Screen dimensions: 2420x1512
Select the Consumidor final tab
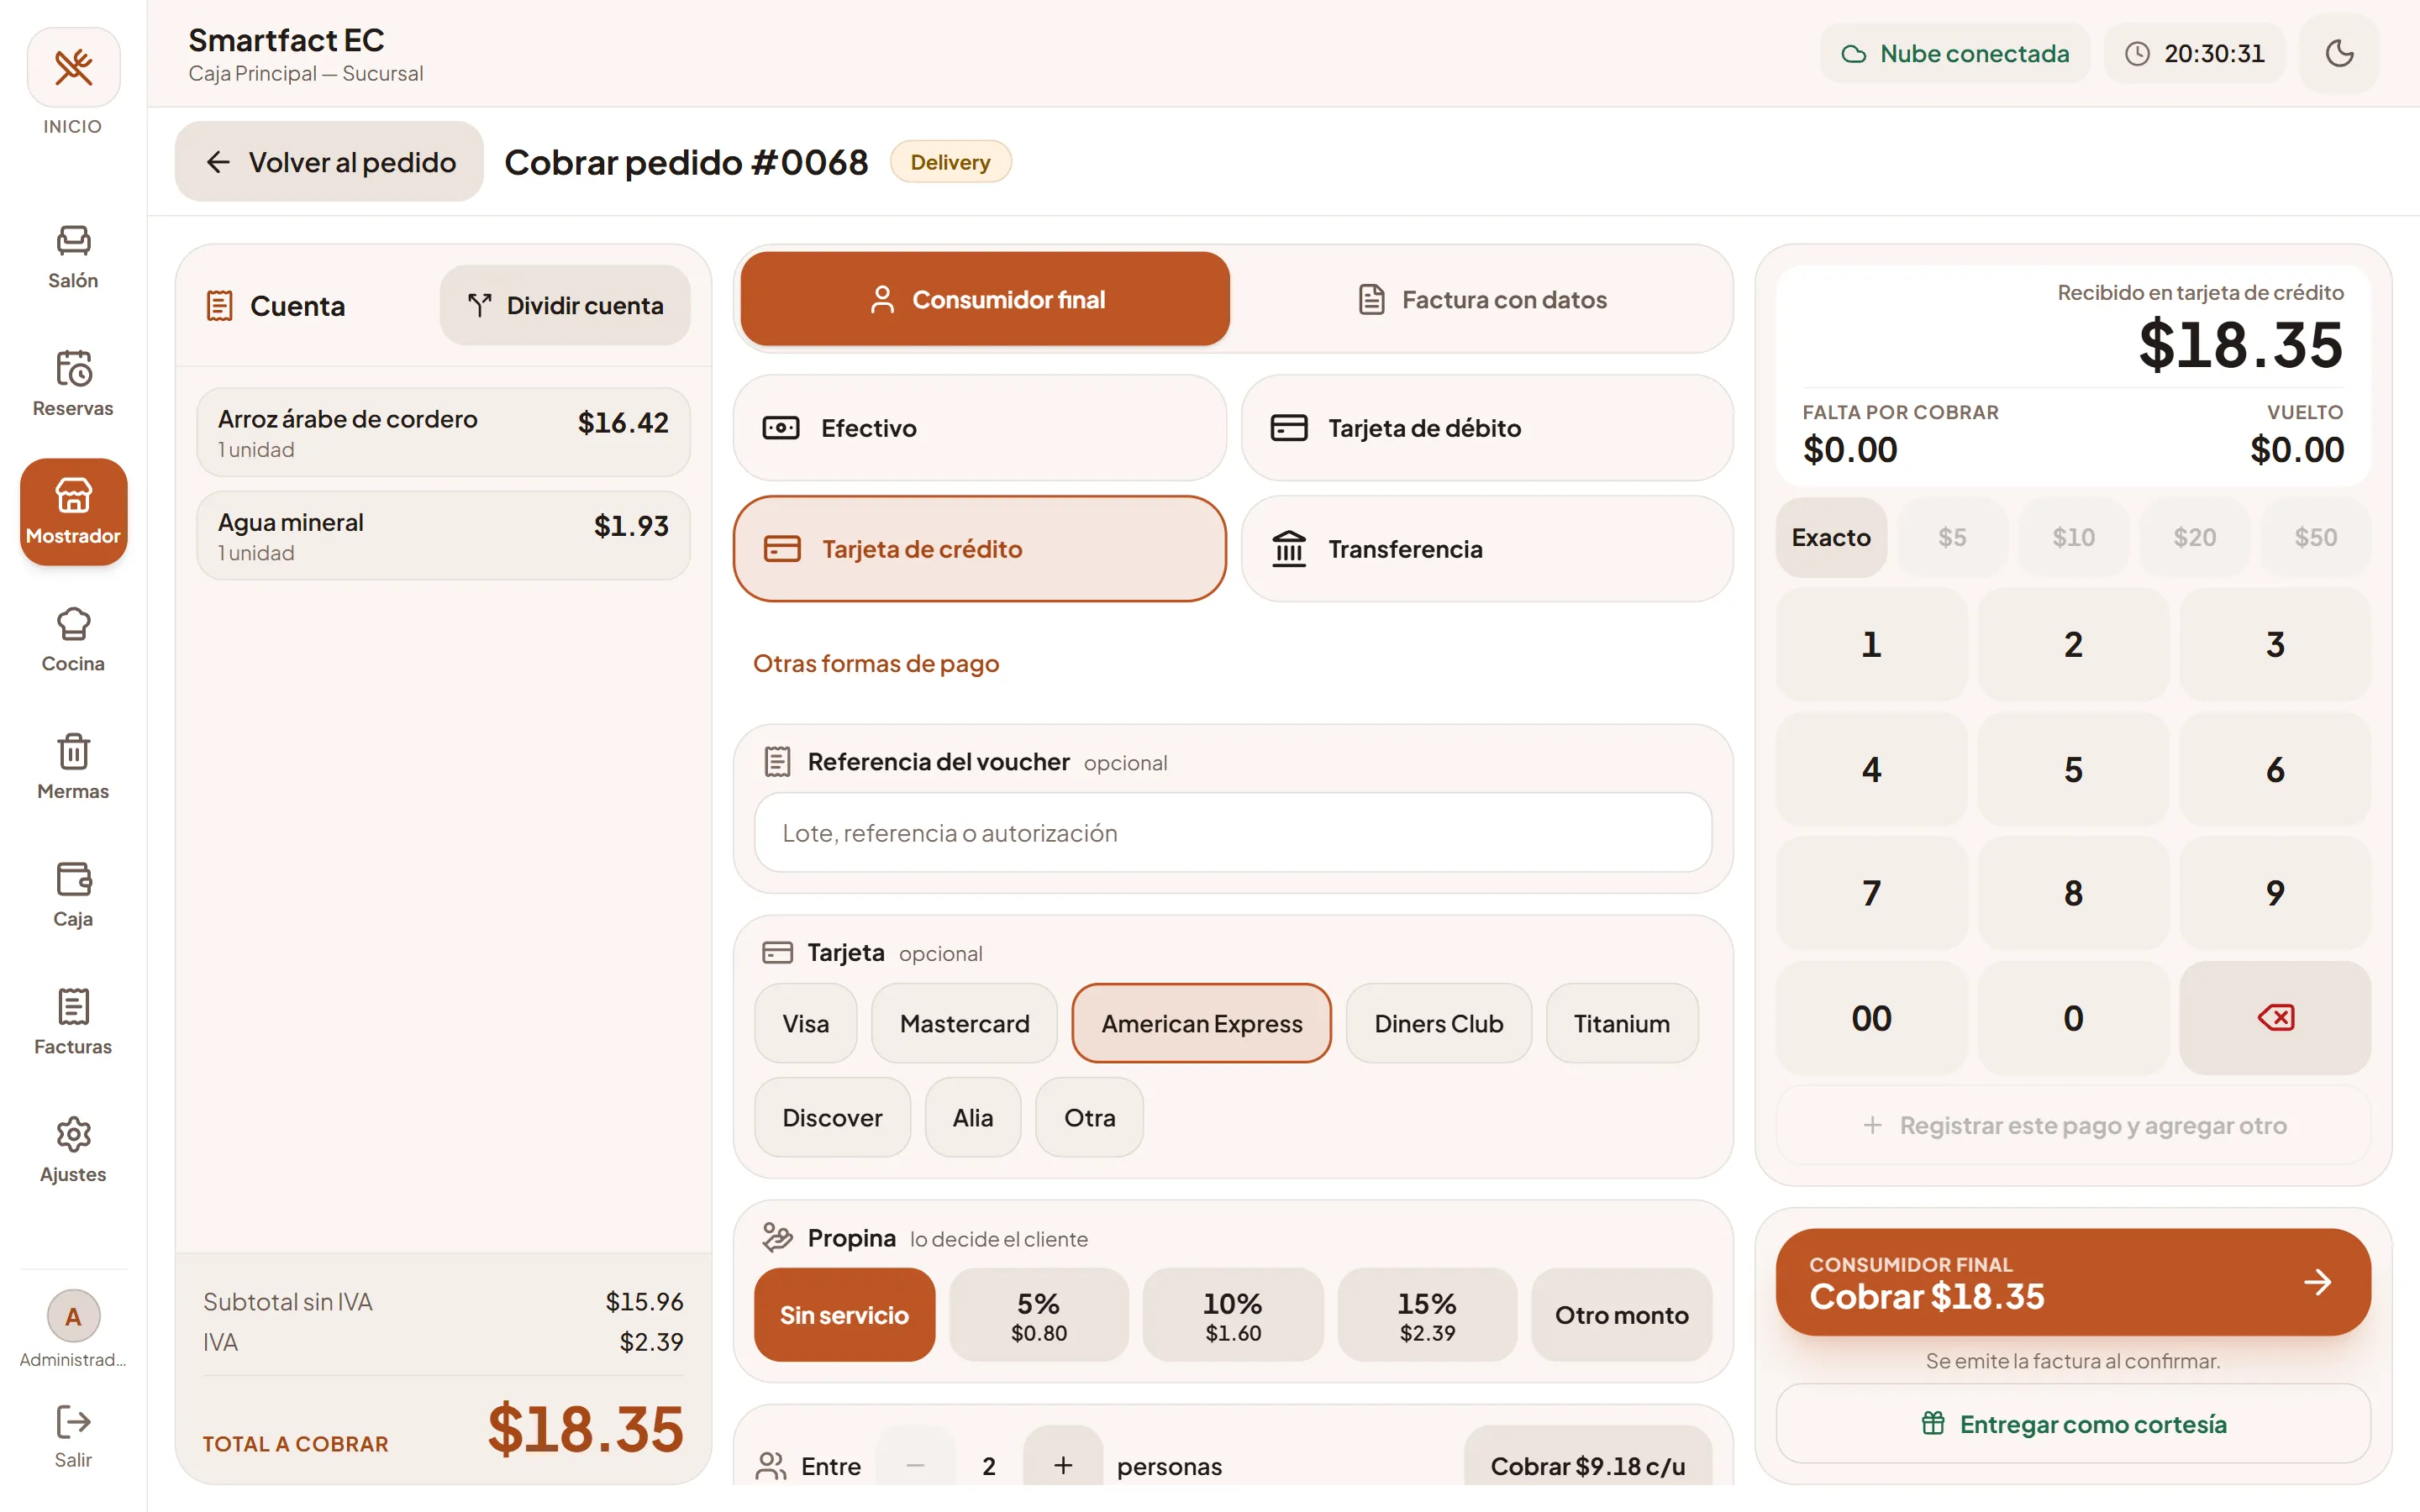[985, 299]
